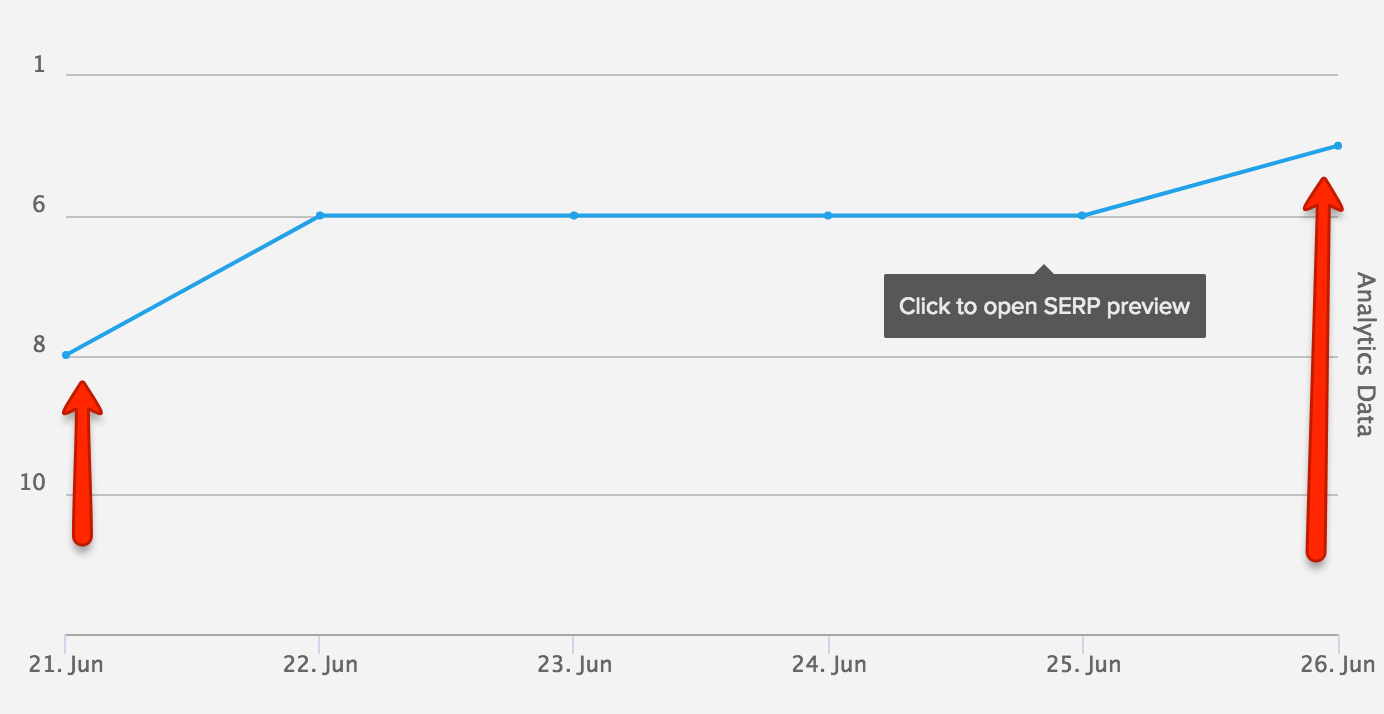This screenshot has width=1384, height=714.
Task: Click the '25. Jun' x-axis label
Action: point(1082,665)
